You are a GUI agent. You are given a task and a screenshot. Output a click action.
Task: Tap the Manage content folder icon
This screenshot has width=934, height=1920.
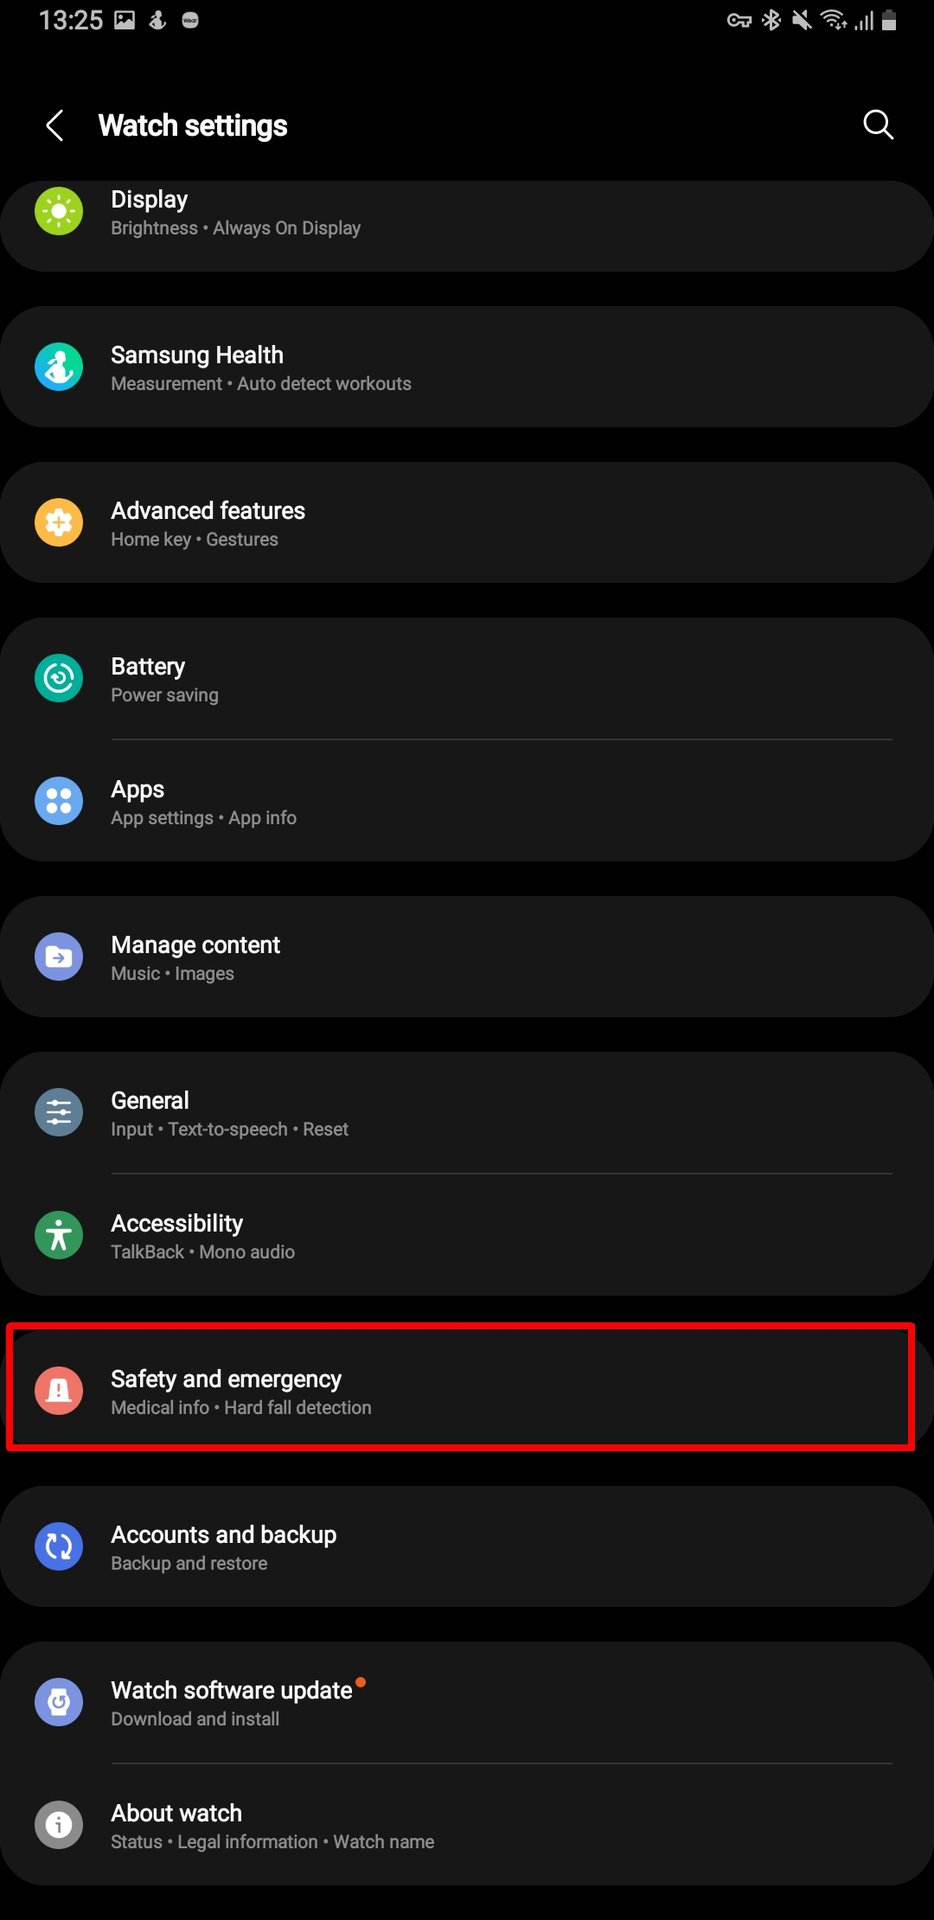[x=59, y=957]
